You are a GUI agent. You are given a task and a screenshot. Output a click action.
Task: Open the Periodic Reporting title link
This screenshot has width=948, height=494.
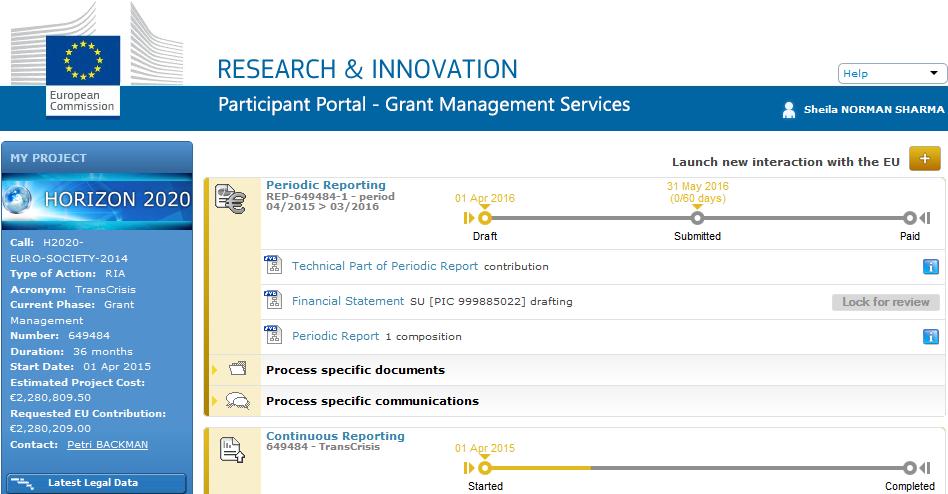[x=326, y=185]
